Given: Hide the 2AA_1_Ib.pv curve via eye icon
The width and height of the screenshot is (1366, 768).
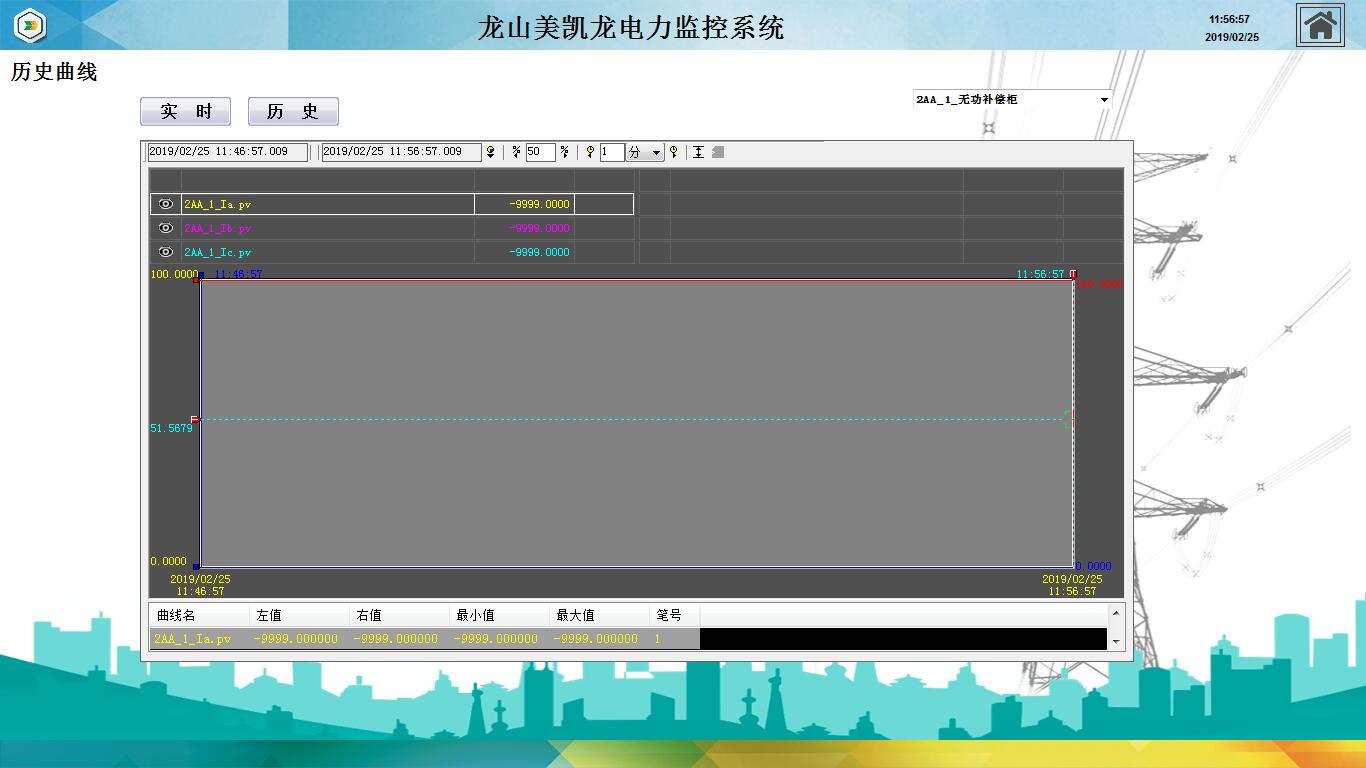Looking at the screenshot, I should pyautogui.click(x=166, y=228).
